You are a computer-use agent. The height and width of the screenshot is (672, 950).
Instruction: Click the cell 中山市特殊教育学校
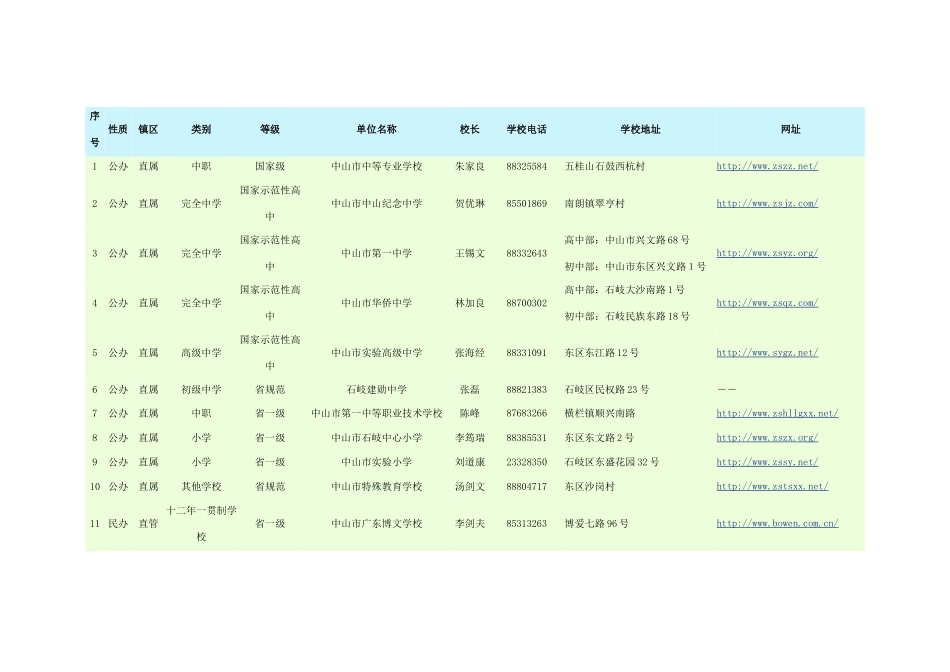376,487
